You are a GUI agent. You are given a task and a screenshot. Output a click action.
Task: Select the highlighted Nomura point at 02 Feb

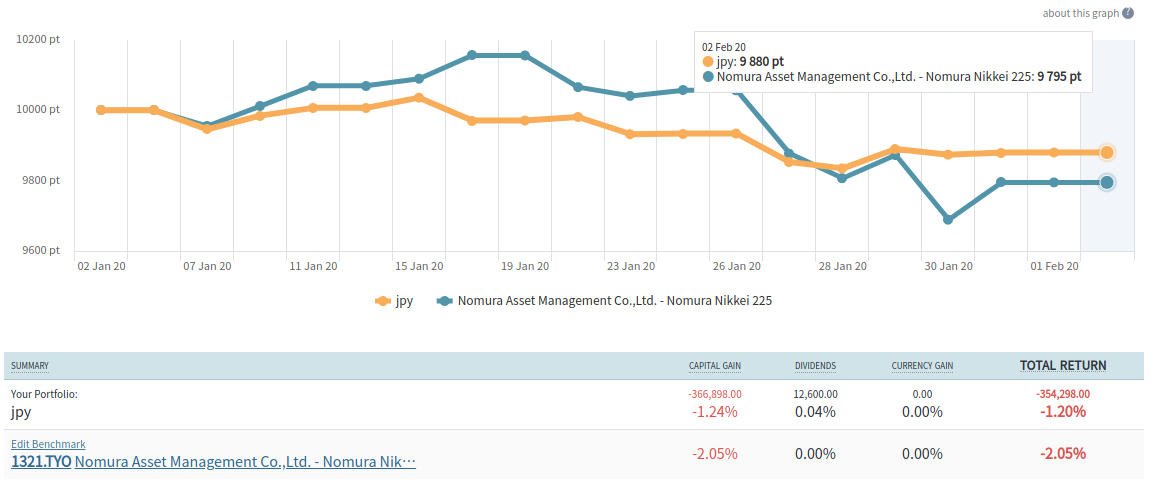click(1107, 182)
